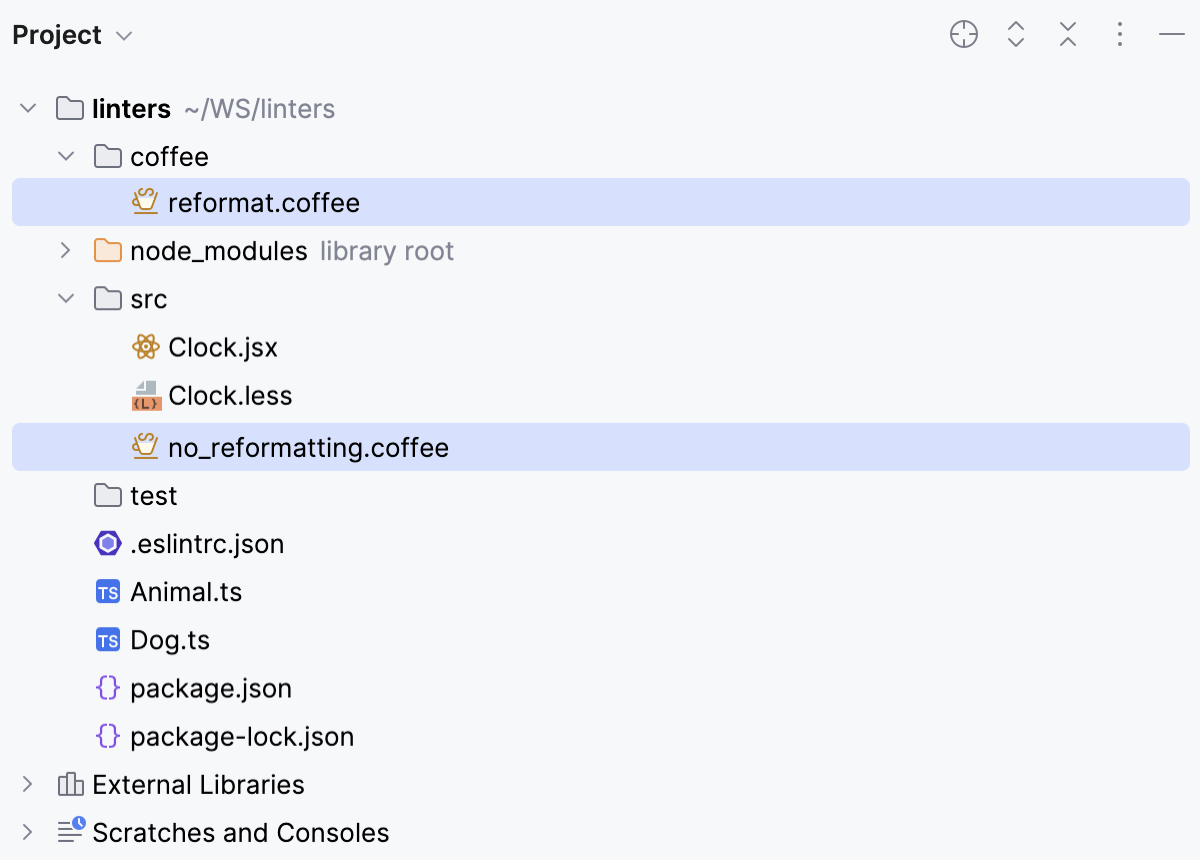Collapse the src folder chevron

[x=66, y=298]
